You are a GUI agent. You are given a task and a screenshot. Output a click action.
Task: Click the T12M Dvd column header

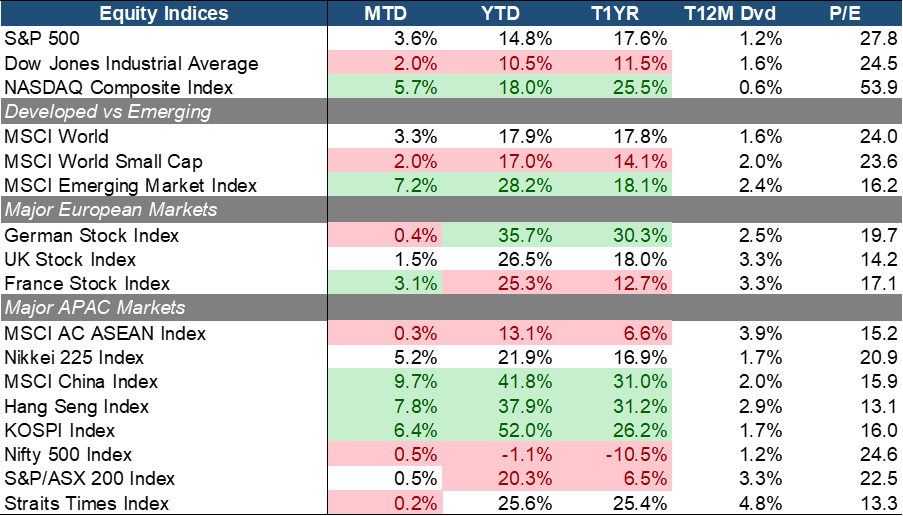pos(728,14)
